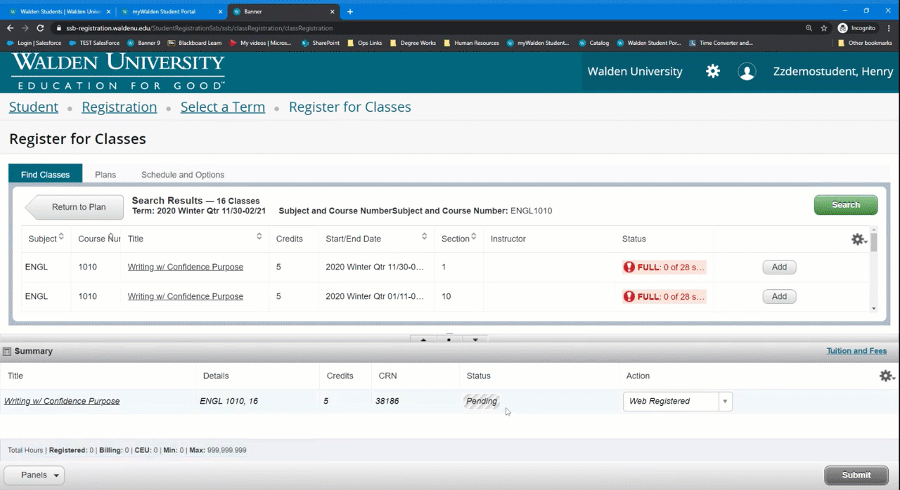Open Summary panel settings gear
The width and height of the screenshot is (900, 490).
coord(886,376)
